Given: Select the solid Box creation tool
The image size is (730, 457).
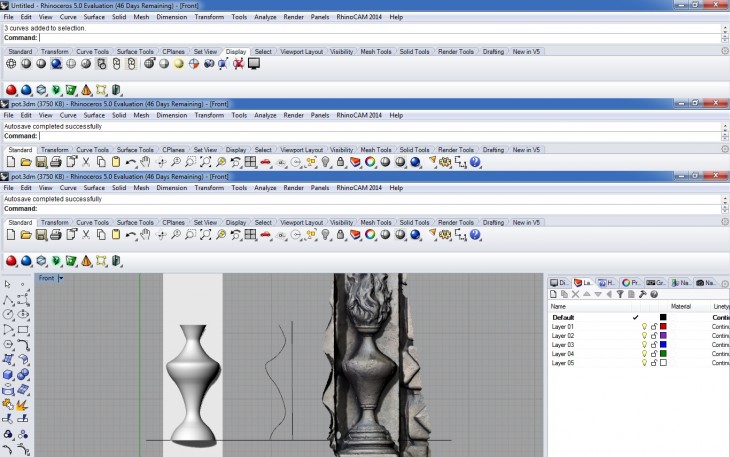Looking at the screenshot, I should pyautogui.click(x=8, y=374).
